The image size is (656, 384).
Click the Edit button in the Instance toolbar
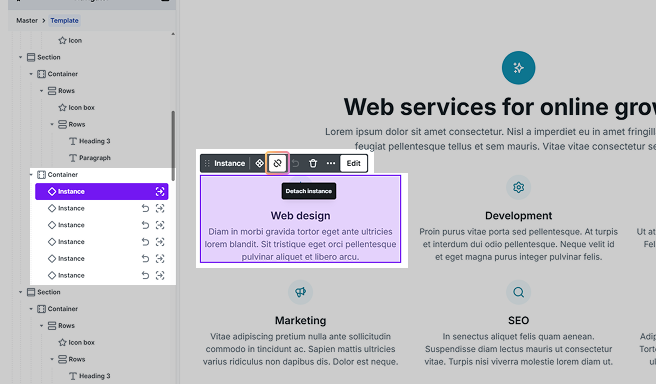[x=354, y=163]
